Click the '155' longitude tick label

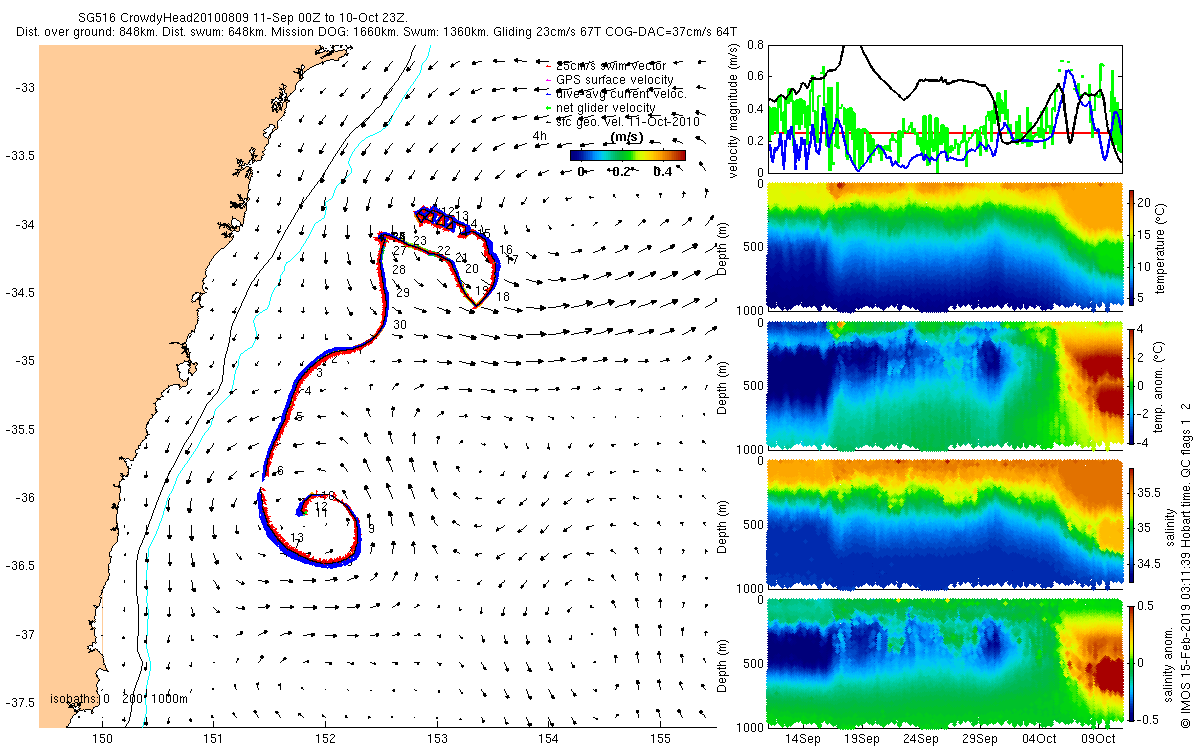click(x=659, y=738)
